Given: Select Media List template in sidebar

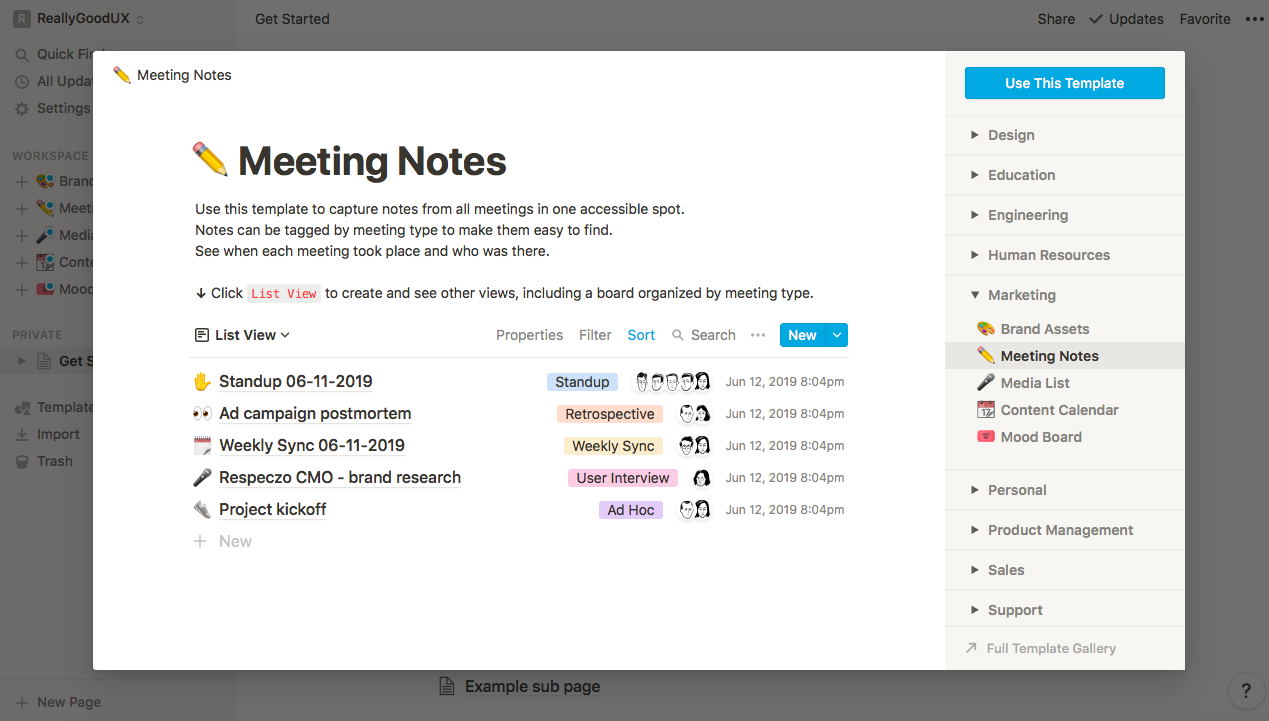Looking at the screenshot, I should click(1035, 383).
